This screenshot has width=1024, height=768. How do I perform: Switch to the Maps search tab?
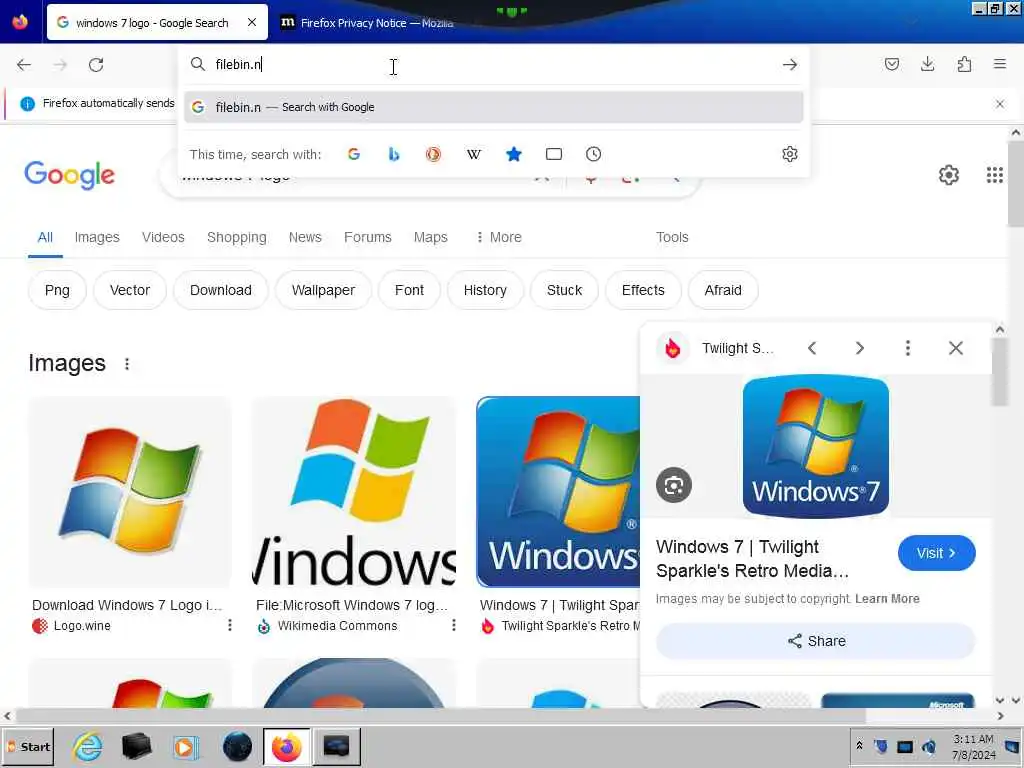tap(430, 237)
